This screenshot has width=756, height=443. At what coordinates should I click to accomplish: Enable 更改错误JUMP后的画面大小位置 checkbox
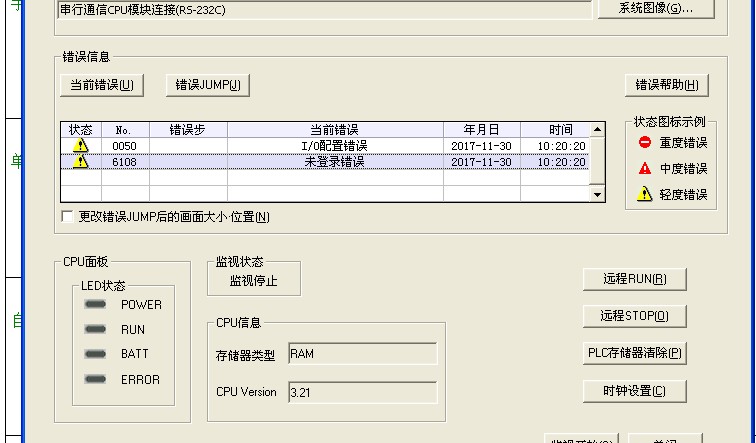(67, 217)
